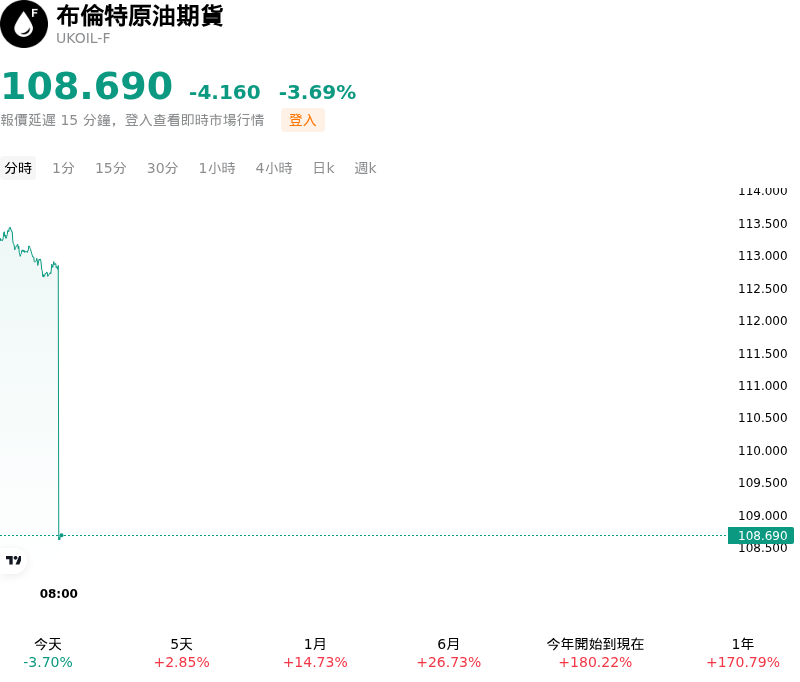Viewport: 800px width, 682px height.
Task: Open the TradingView logo icon
Action: click(x=13, y=560)
